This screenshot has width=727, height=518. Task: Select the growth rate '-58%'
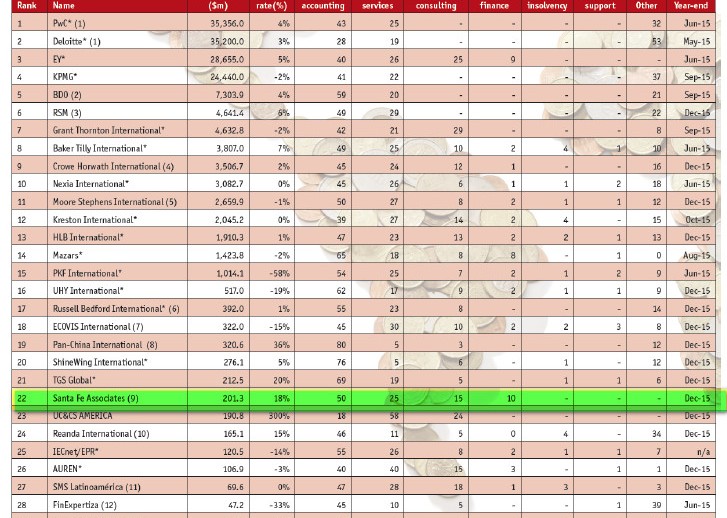click(x=280, y=273)
